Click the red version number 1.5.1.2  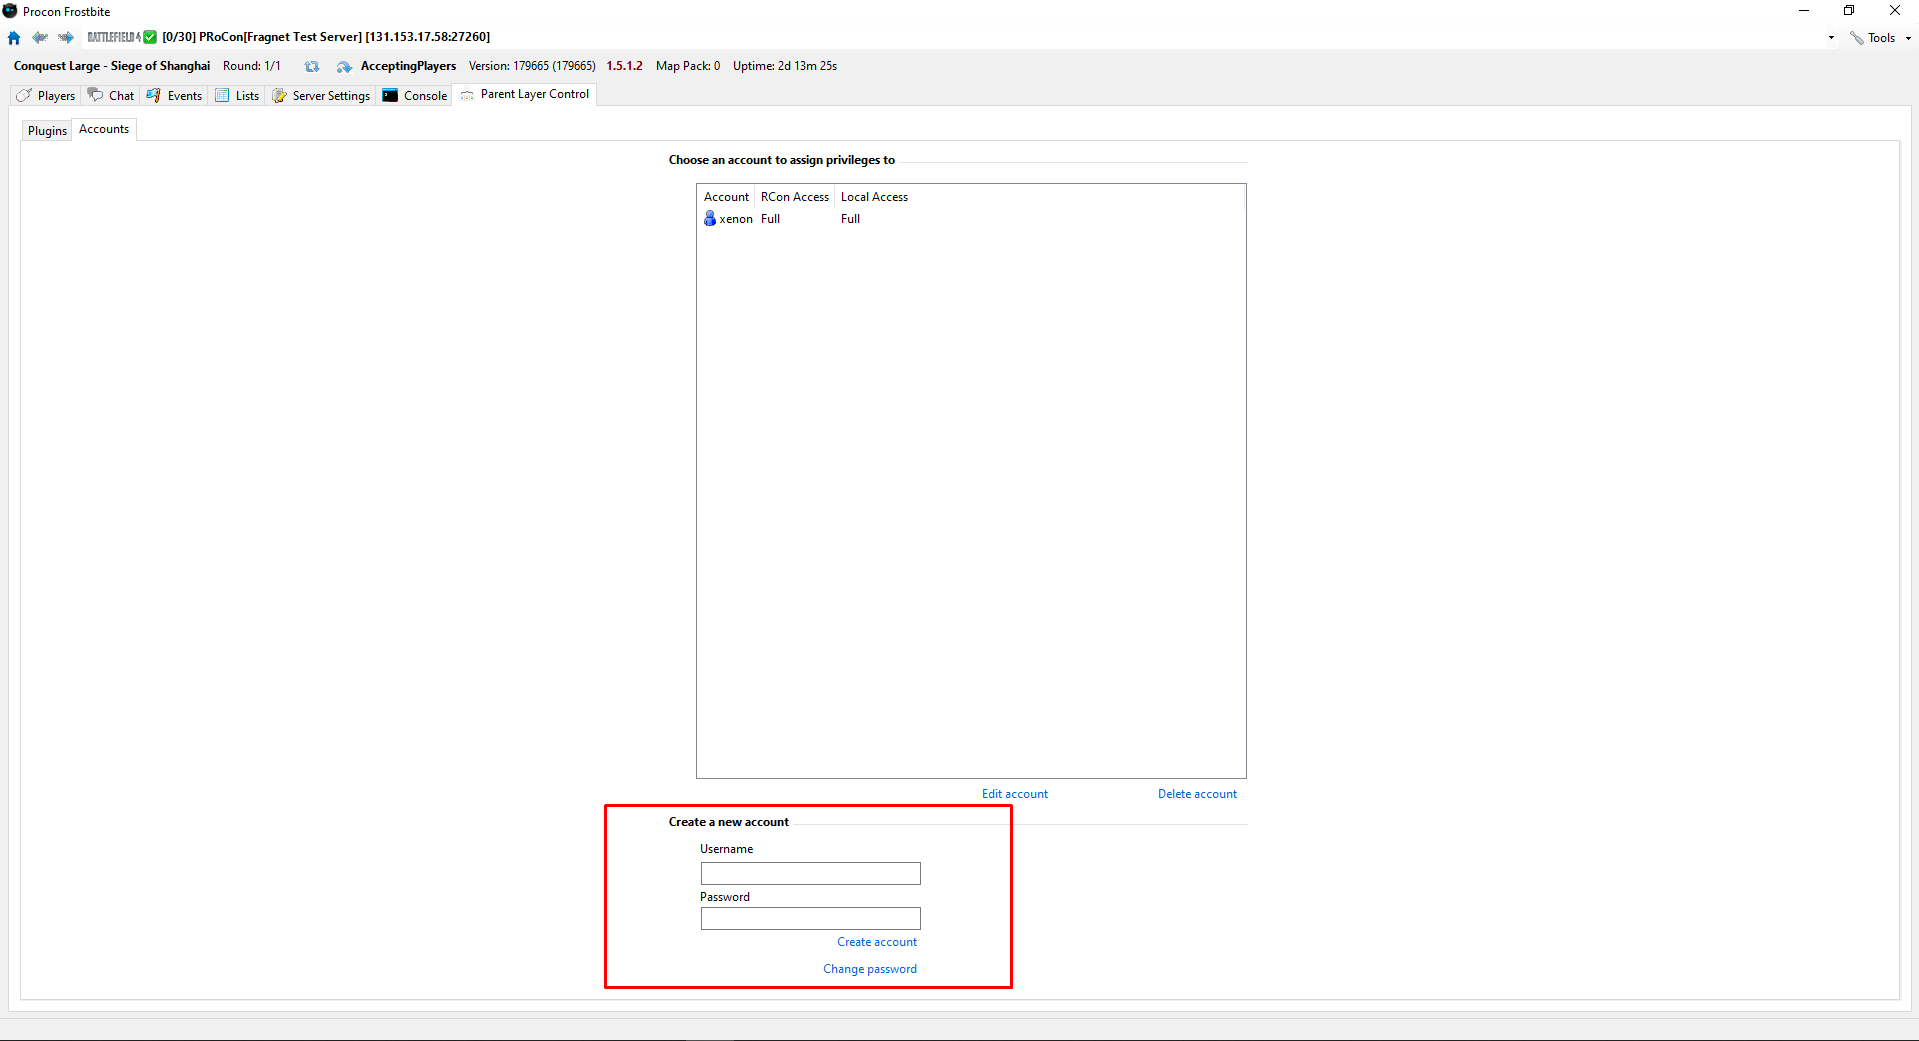coord(624,66)
